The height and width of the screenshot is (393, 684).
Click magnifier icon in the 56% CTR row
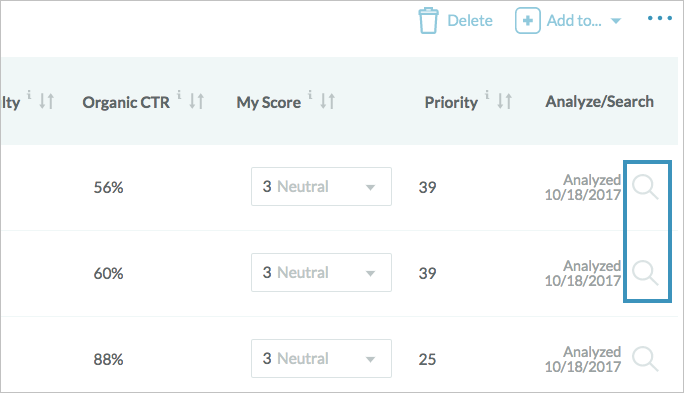[645, 187]
